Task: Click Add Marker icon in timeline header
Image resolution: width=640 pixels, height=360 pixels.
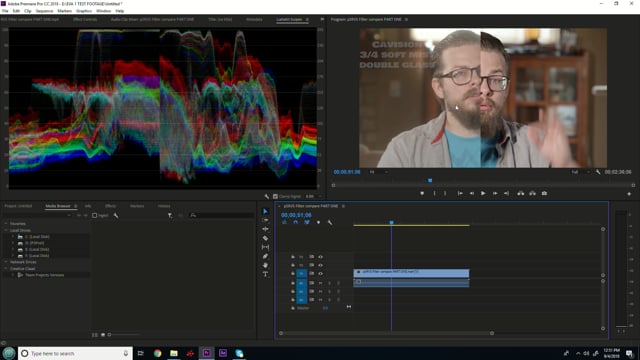Action: pyautogui.click(x=318, y=222)
